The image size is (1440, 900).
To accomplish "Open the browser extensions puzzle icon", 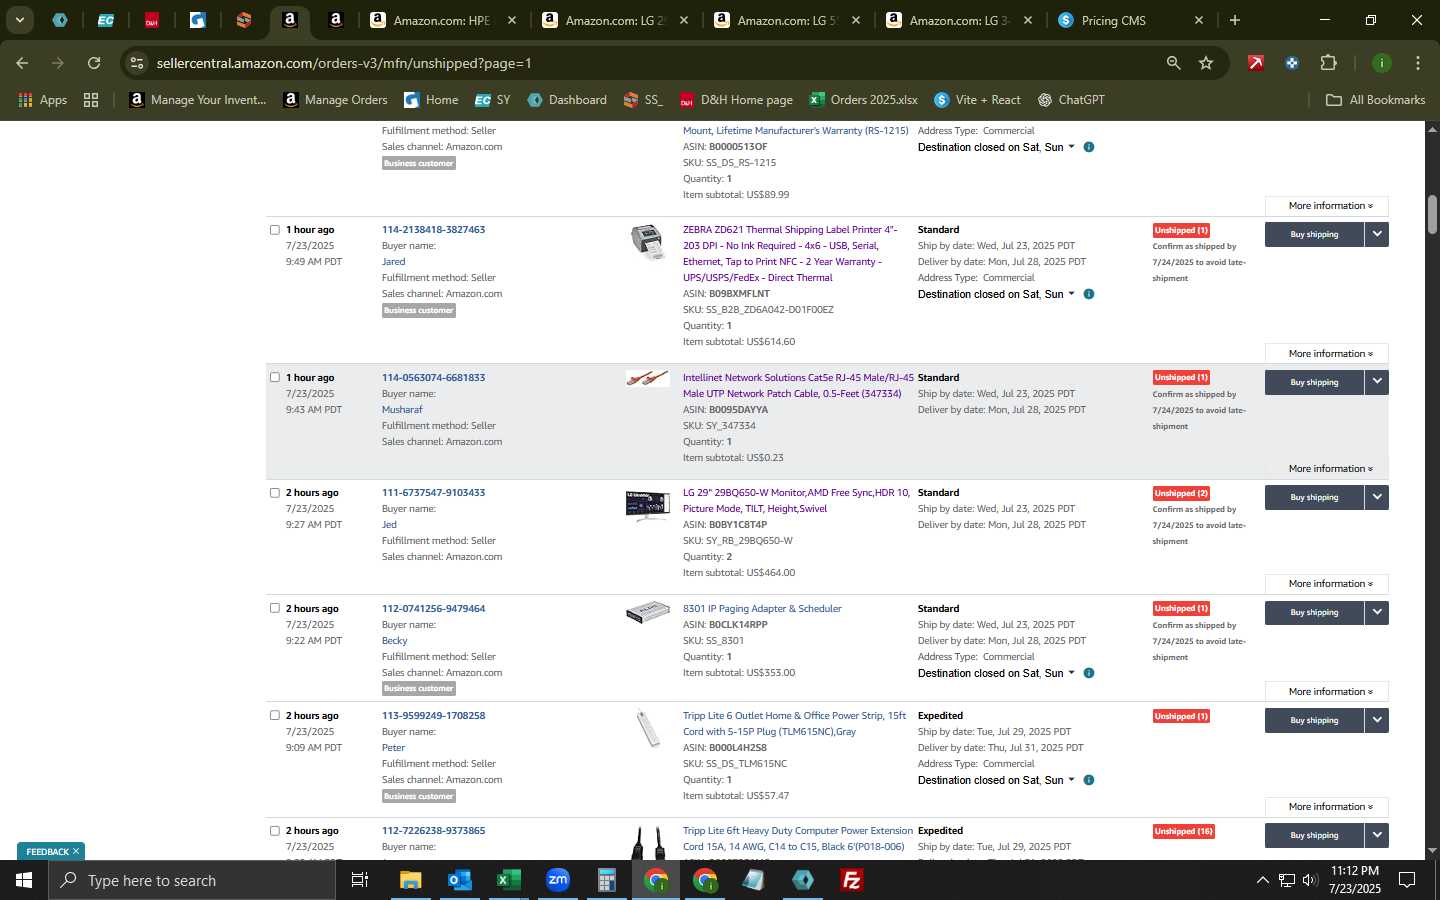I will click(1328, 63).
